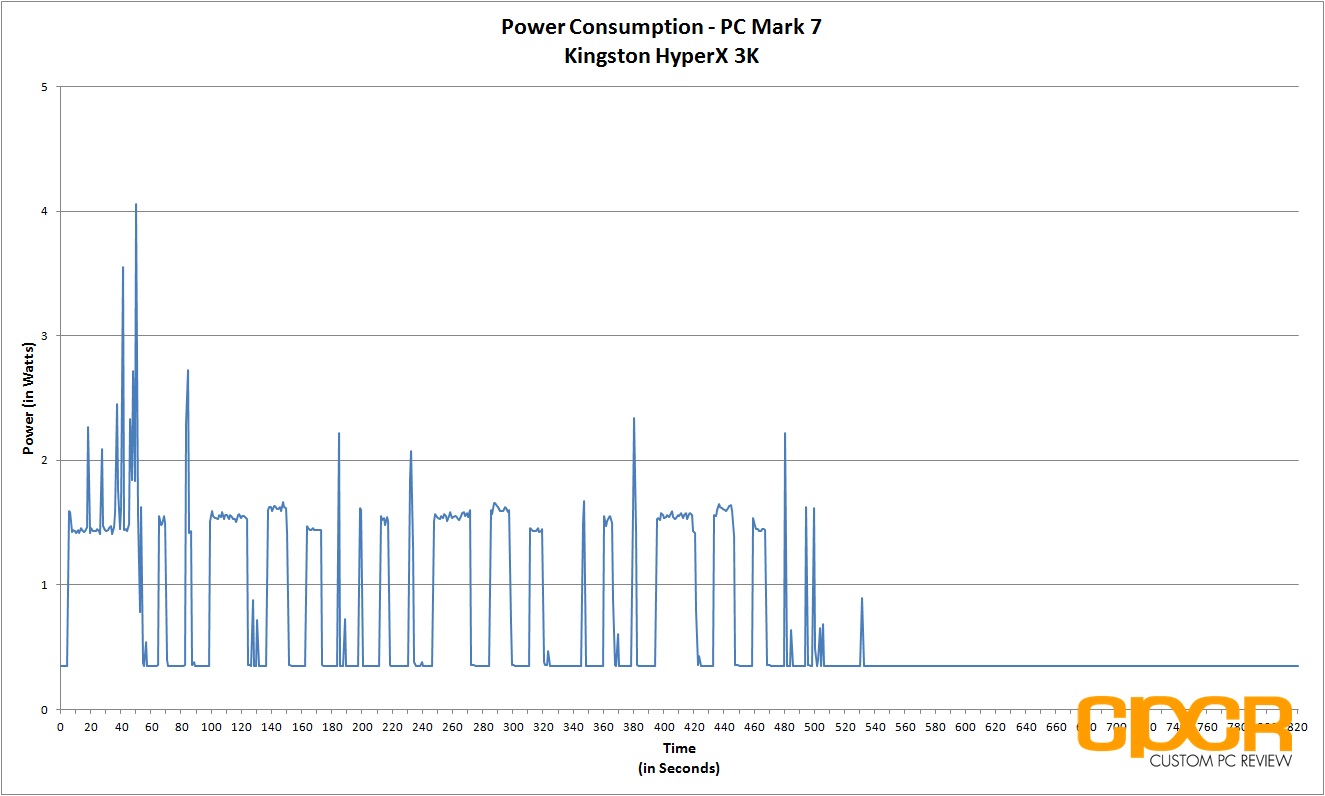Click the "200" tick label on the time axis
Viewport: 1325px width, 796px height.
362,727
